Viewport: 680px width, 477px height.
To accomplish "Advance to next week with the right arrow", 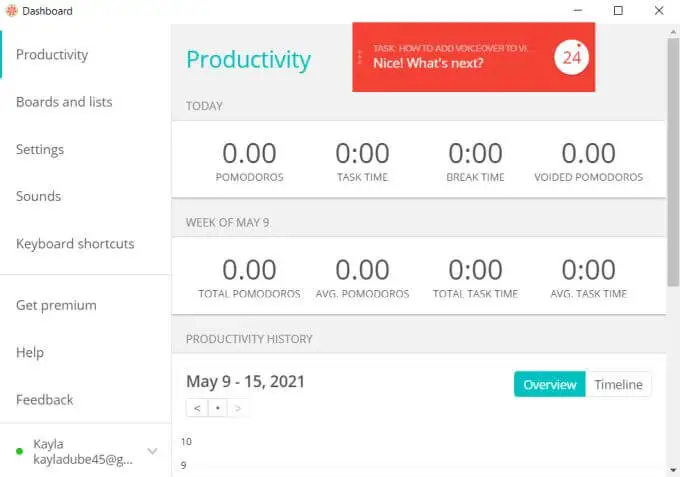I will 237,408.
